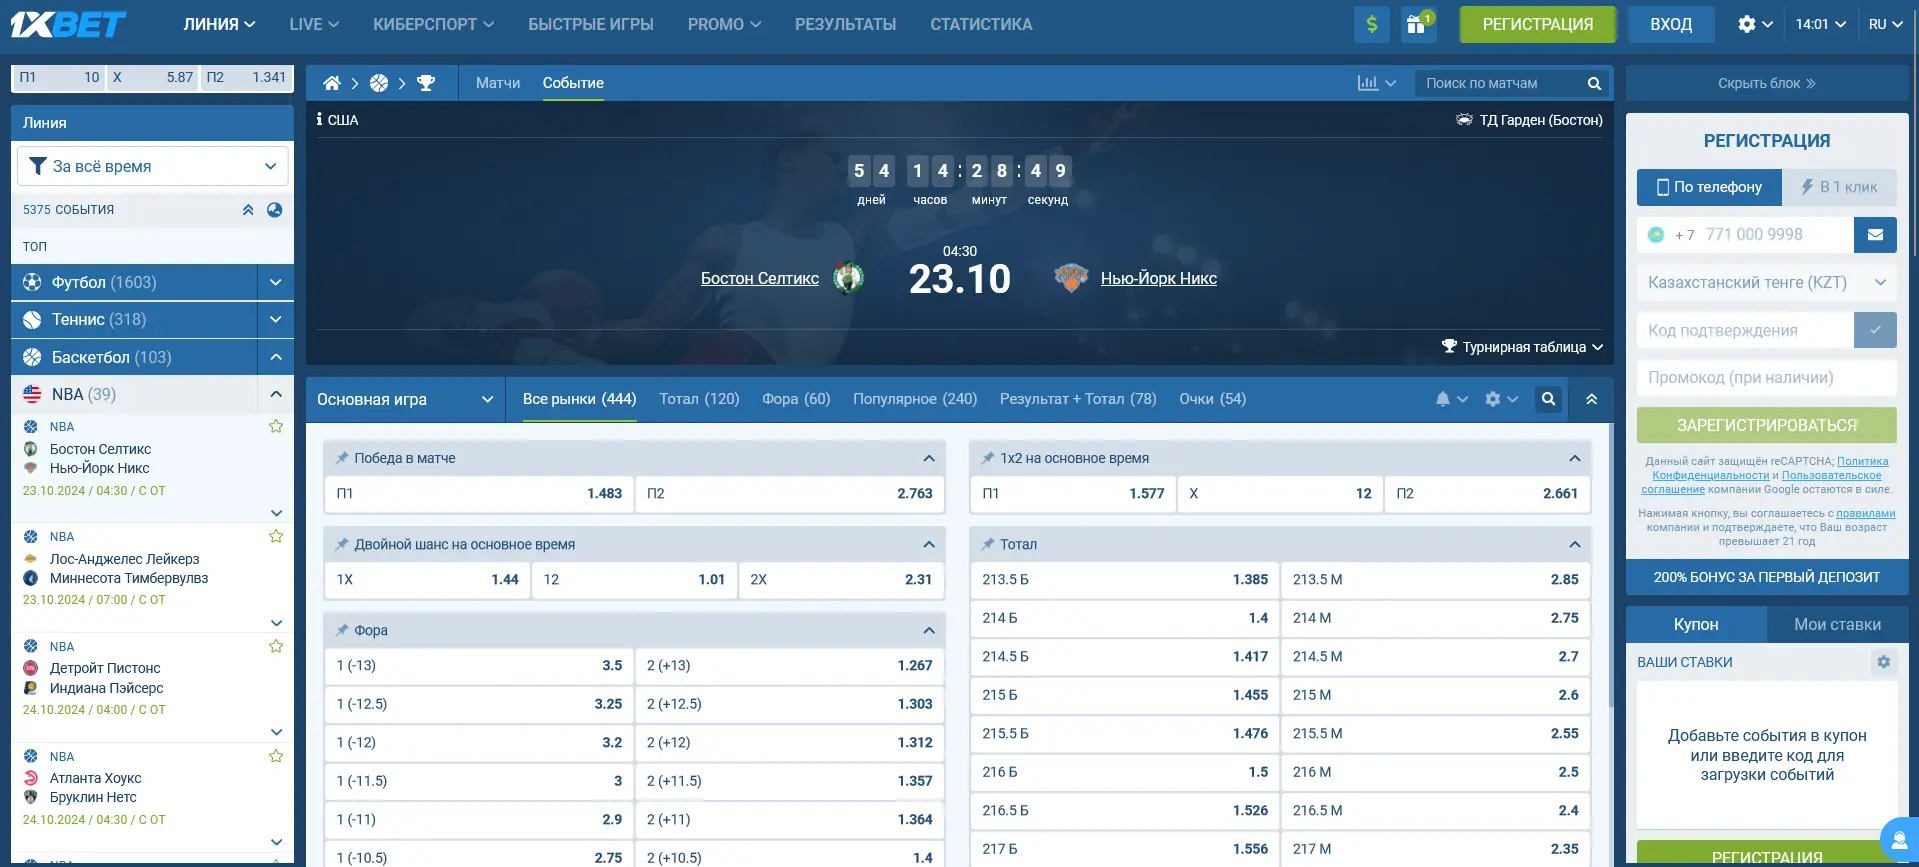This screenshot has width=1919, height=867.
Task: Open the currency Казахстанский тенге dropdown
Action: coord(1767,283)
